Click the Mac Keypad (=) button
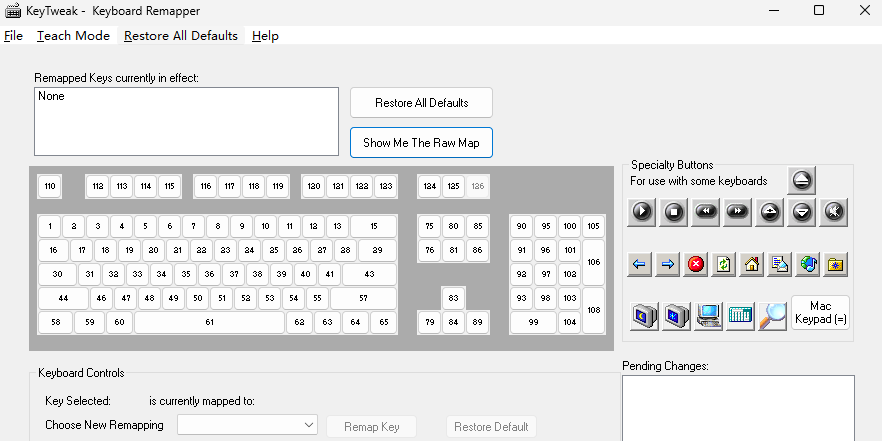Image resolution: width=882 pixels, height=441 pixels. (821, 313)
